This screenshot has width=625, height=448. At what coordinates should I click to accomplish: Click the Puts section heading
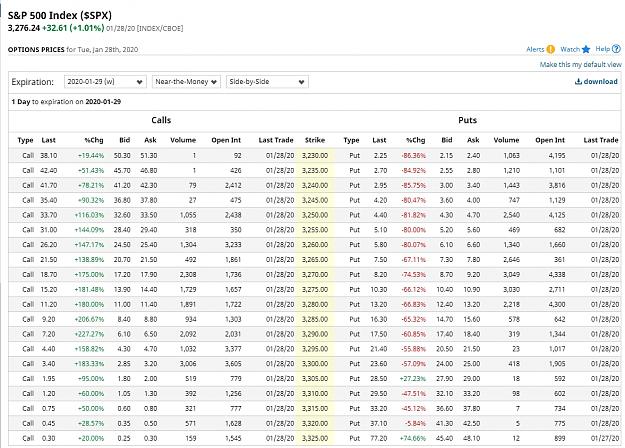point(468,120)
